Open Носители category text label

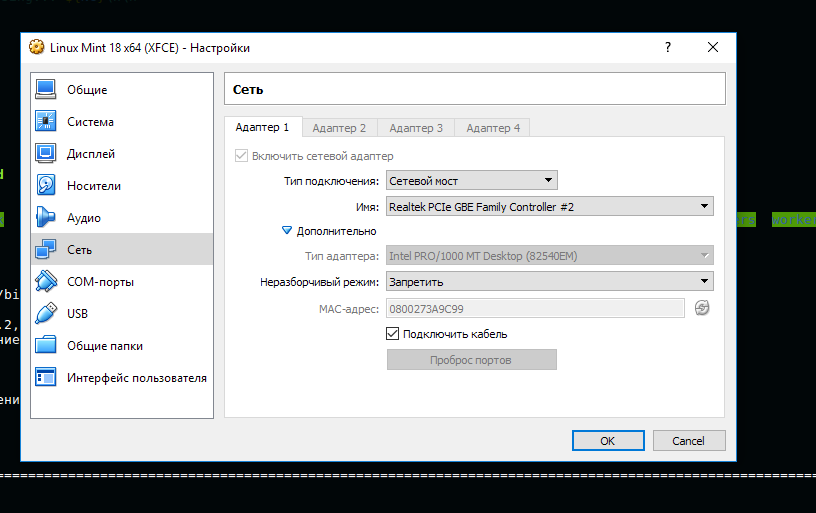point(94,186)
